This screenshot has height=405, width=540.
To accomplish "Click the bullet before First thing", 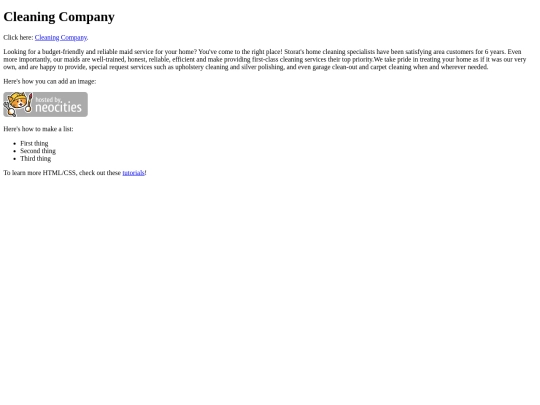I will [x=14, y=144].
